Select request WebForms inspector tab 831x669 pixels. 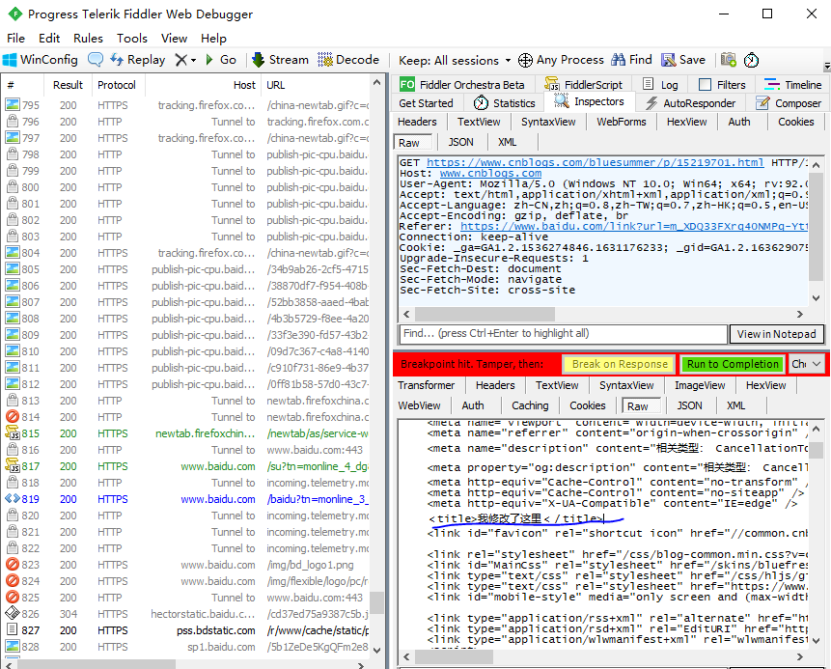coord(621,121)
